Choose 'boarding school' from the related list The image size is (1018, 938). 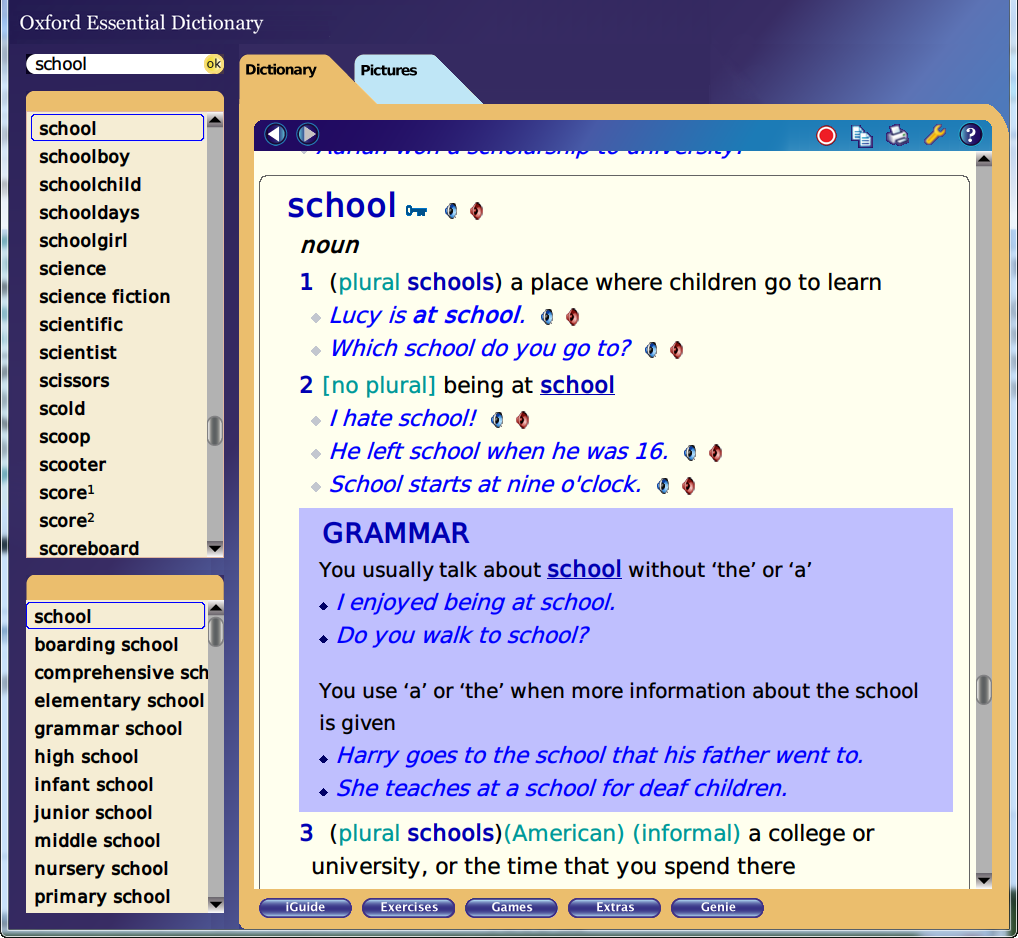[x=106, y=645]
